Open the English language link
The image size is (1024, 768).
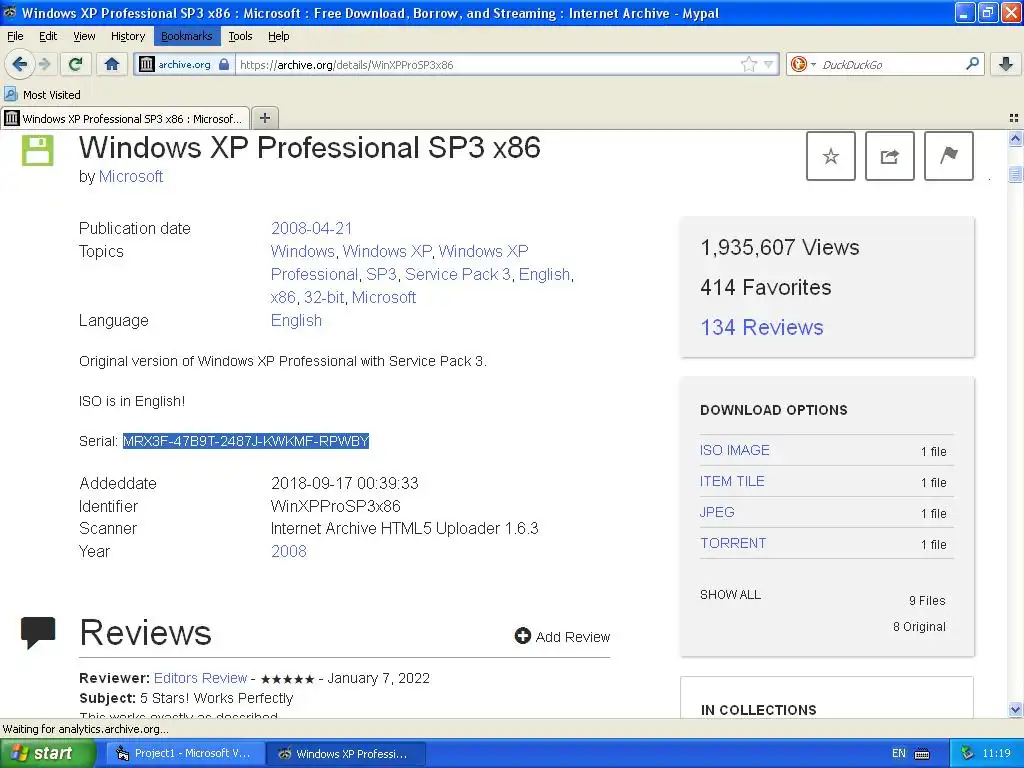[296, 320]
